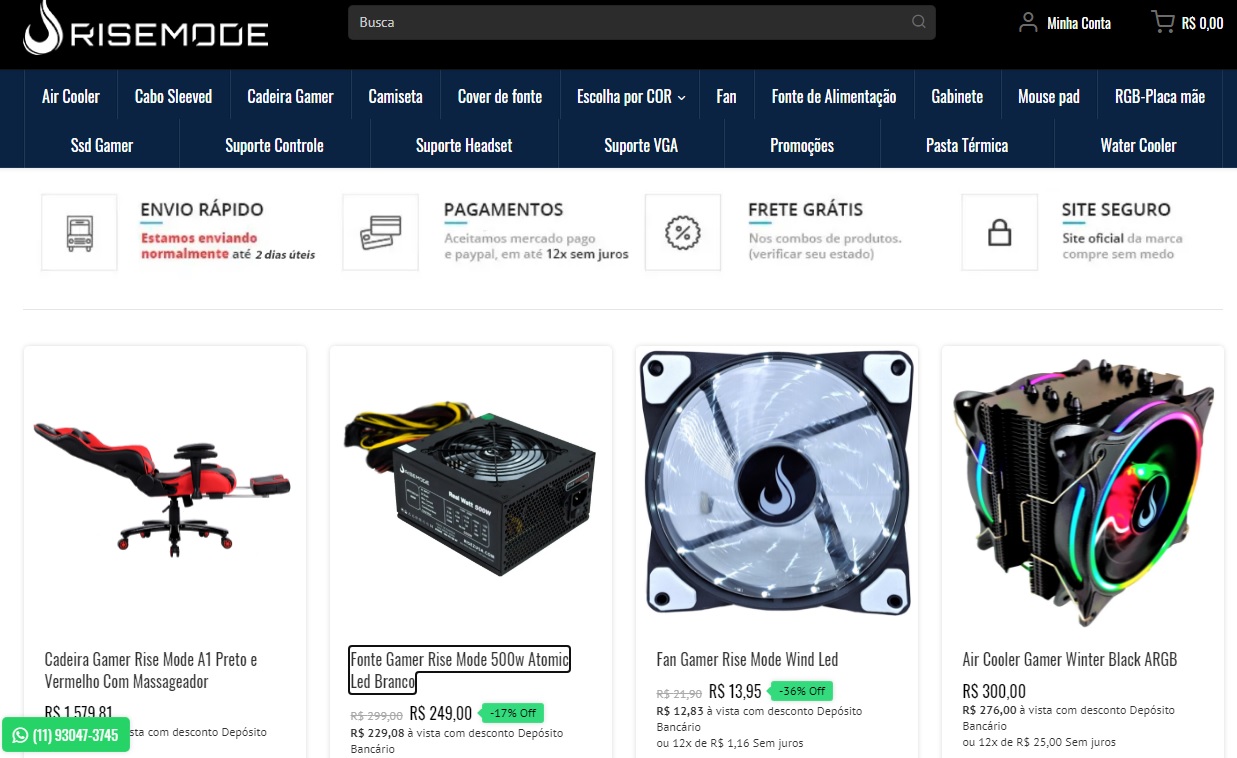Expand the Escolha por COR dropdown

(631, 96)
